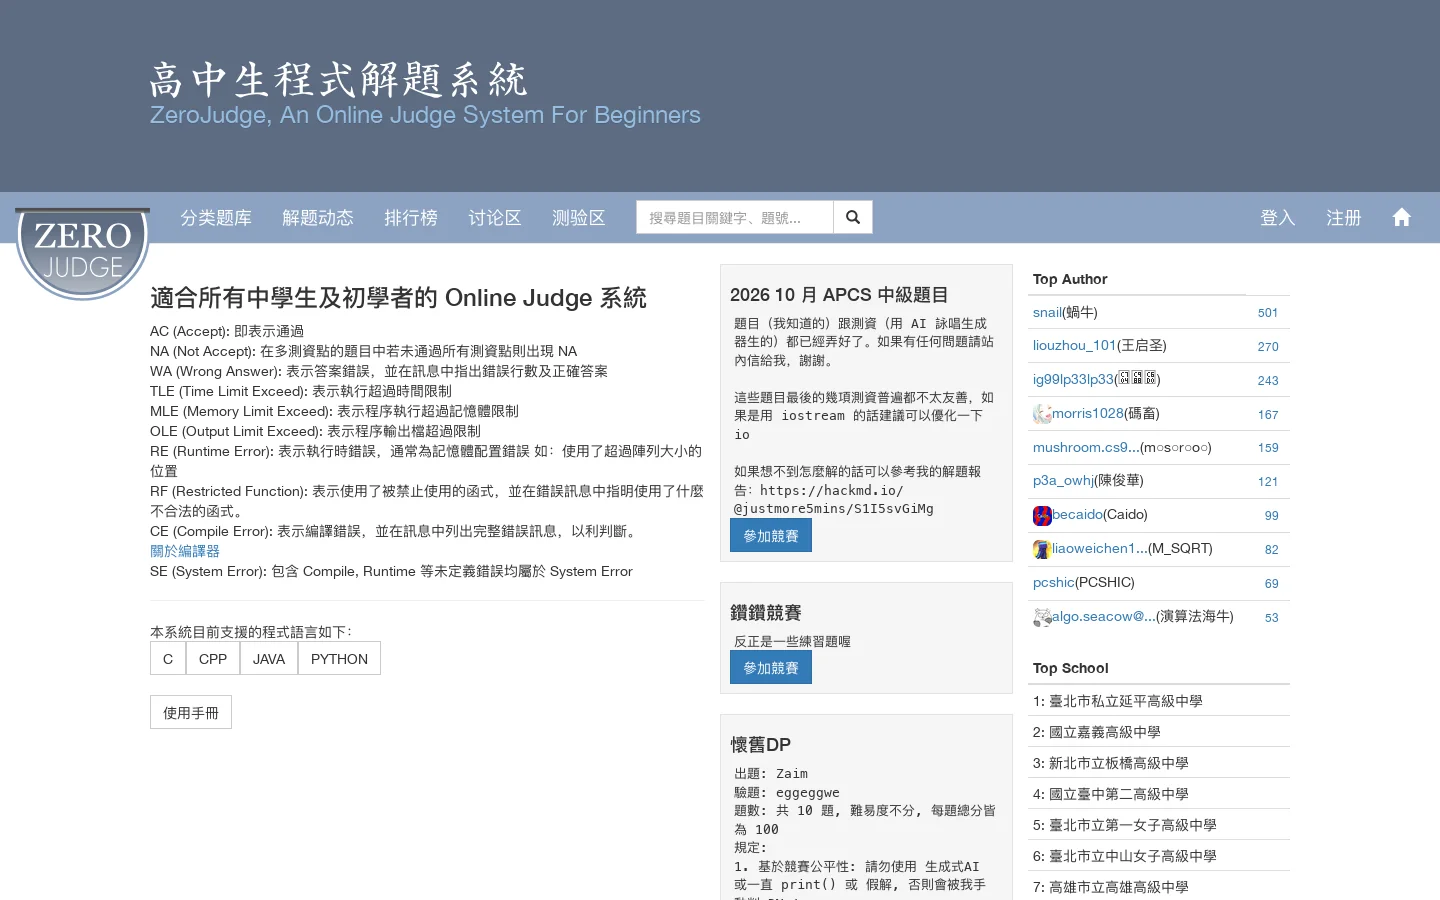Screen dimensions: 1440x900
Task: Open 测验区 contest page
Action: coord(579,218)
